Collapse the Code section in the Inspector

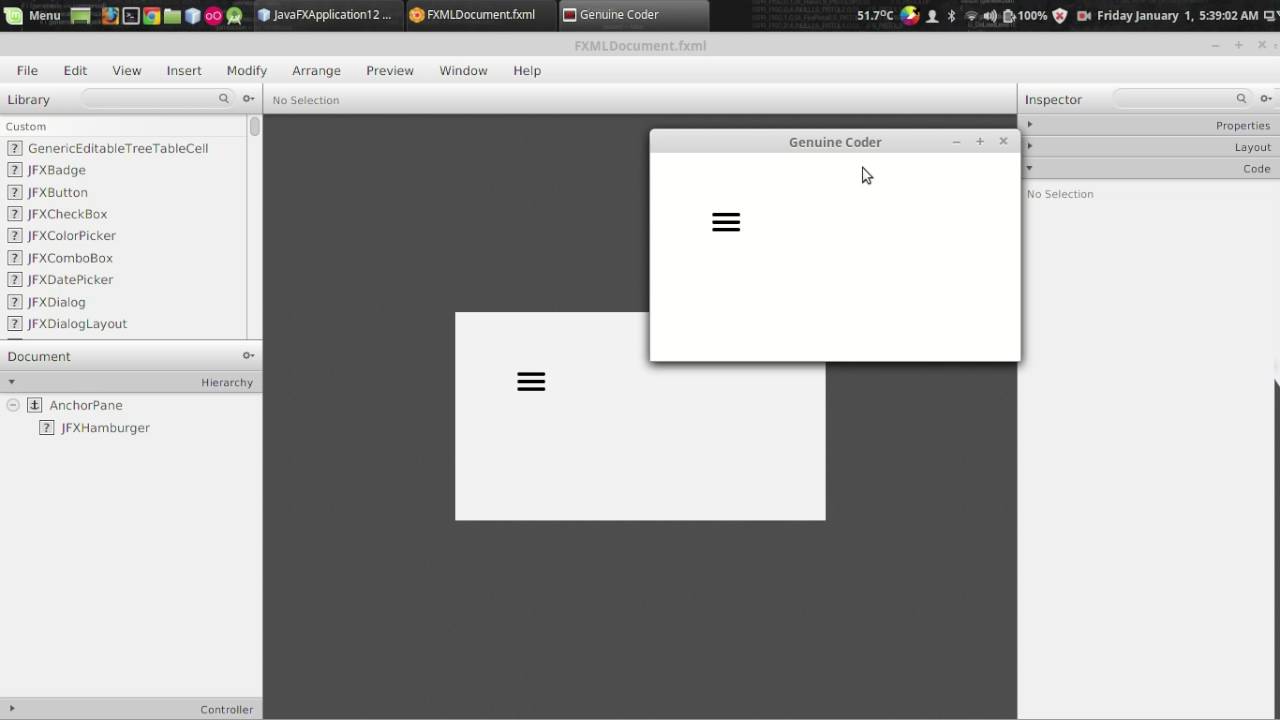coord(1029,168)
